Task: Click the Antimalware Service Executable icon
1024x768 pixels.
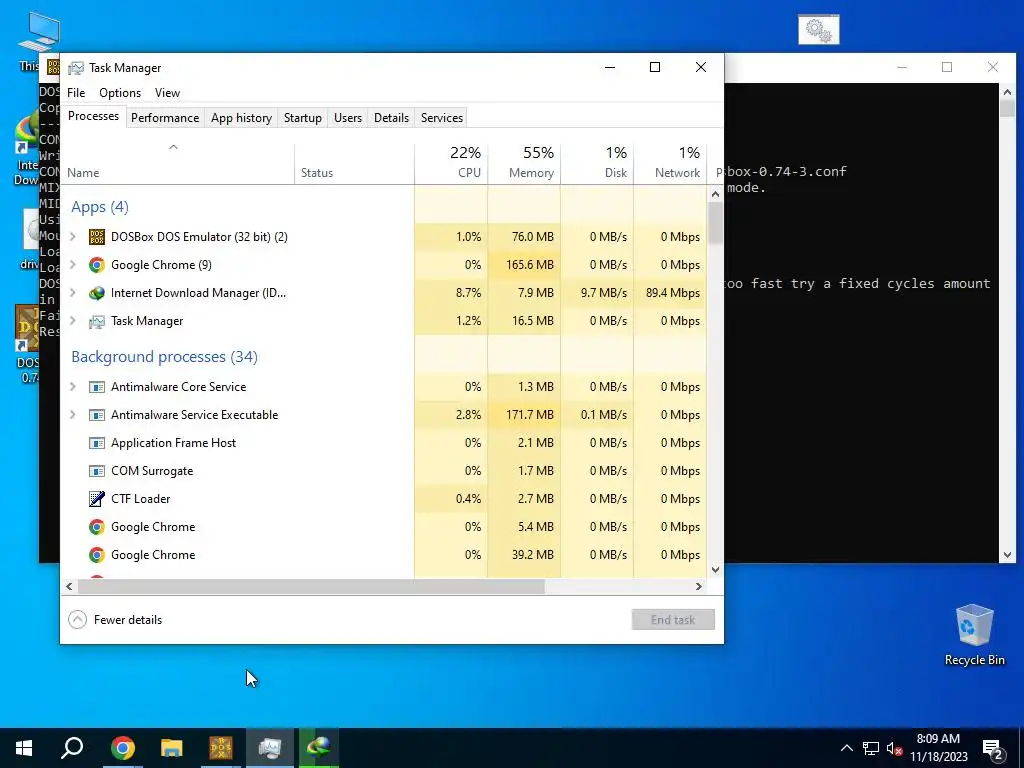Action: tap(97, 415)
